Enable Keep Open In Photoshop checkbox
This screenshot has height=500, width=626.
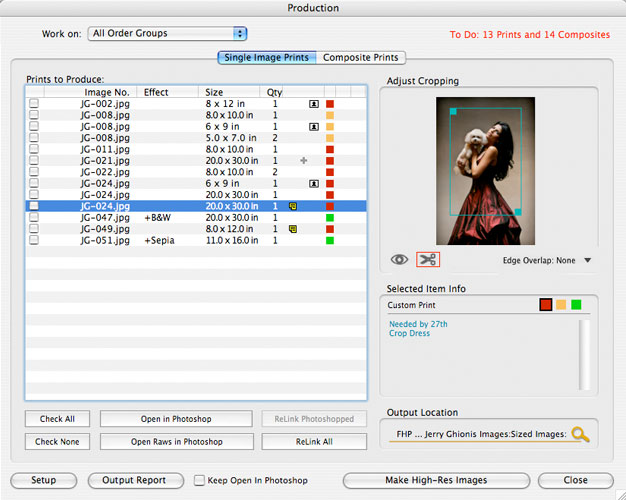pyautogui.click(x=199, y=480)
